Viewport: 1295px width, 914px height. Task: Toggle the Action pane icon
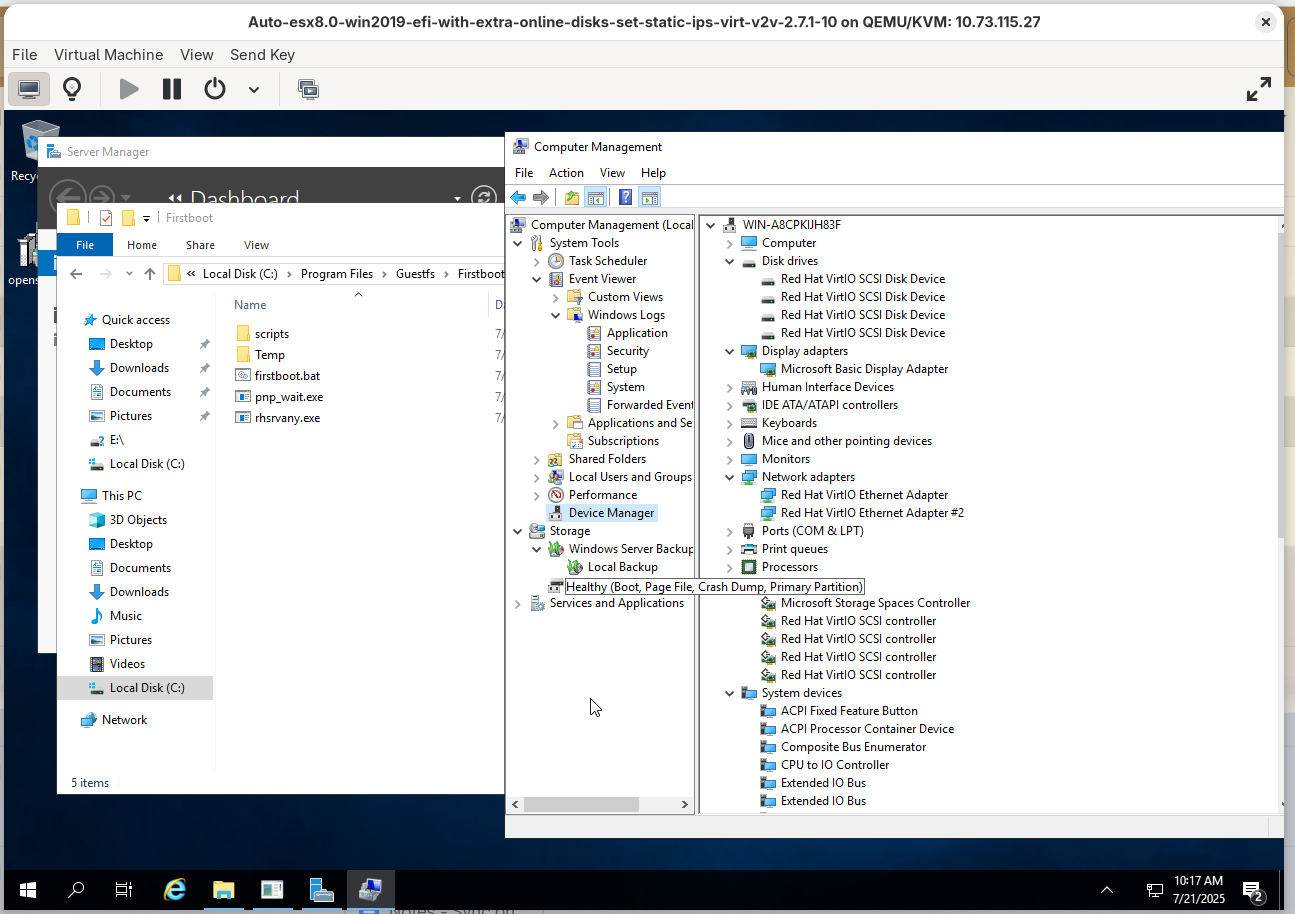(x=650, y=197)
